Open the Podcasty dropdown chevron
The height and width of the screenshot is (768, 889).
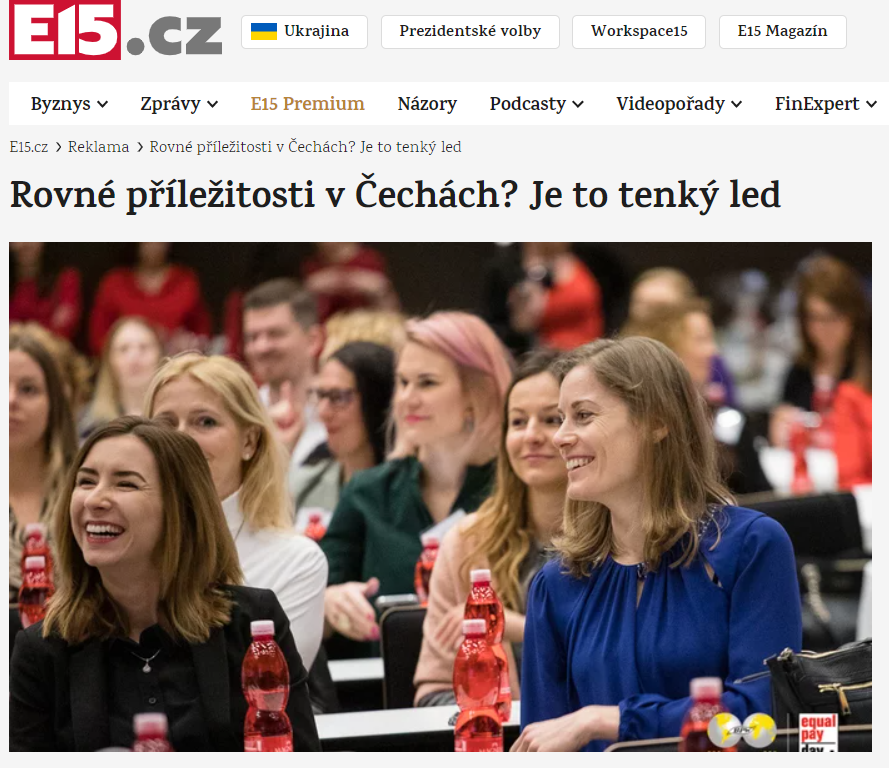pos(578,104)
